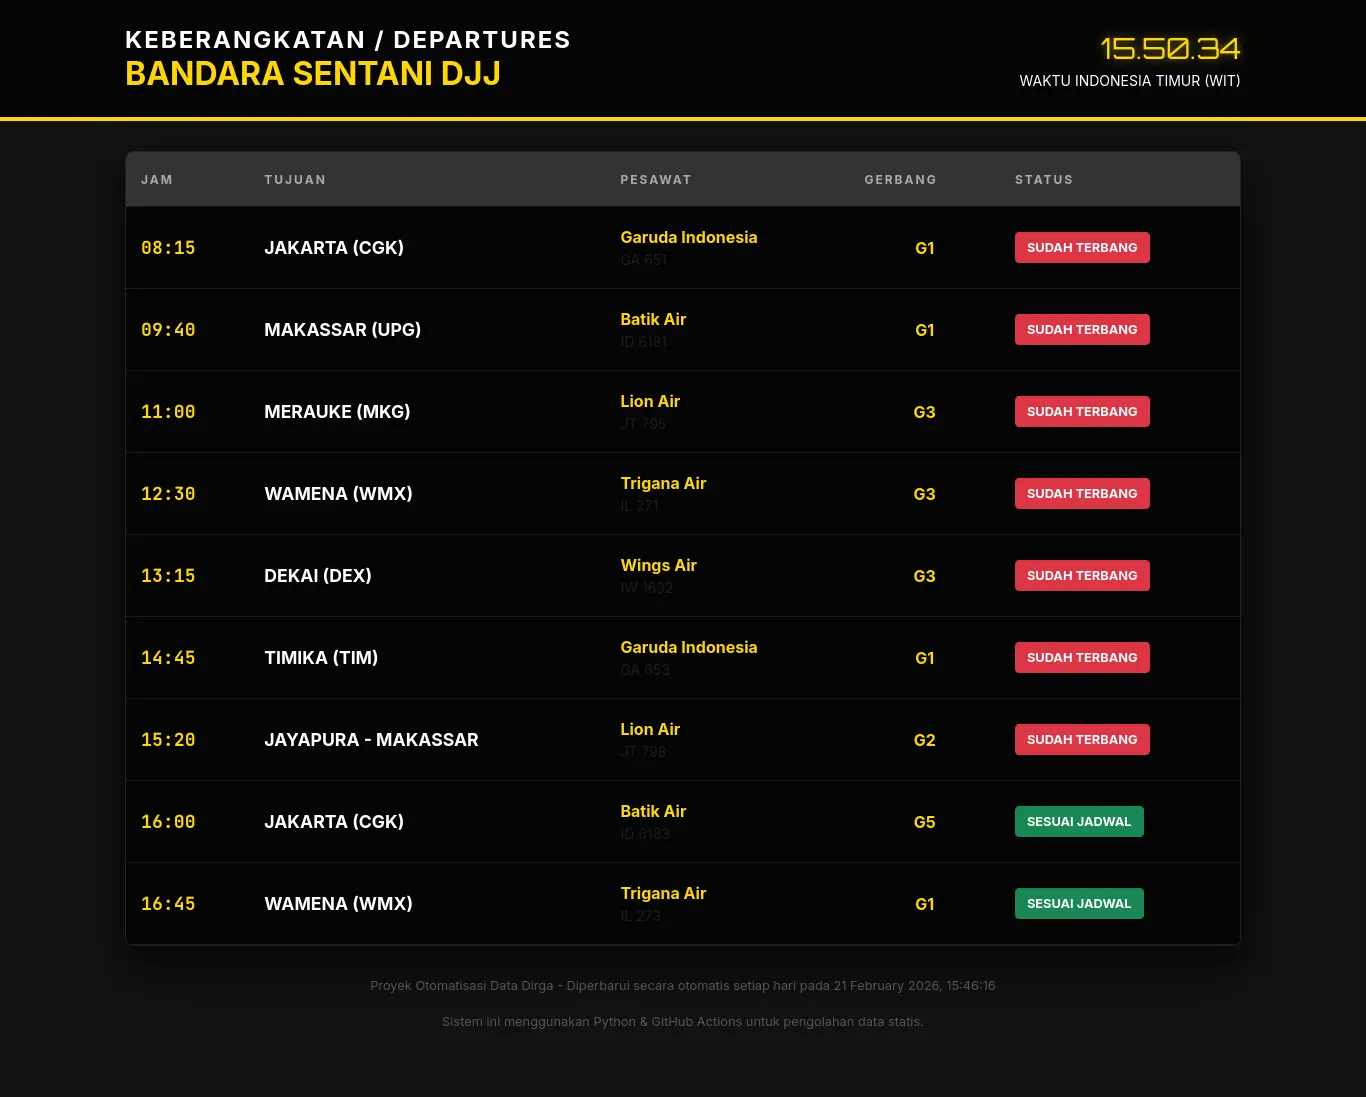Viewport: 1366px width, 1097px height.
Task: Click the Sudah Terbang badge for Merauke flight
Action: click(x=1082, y=412)
